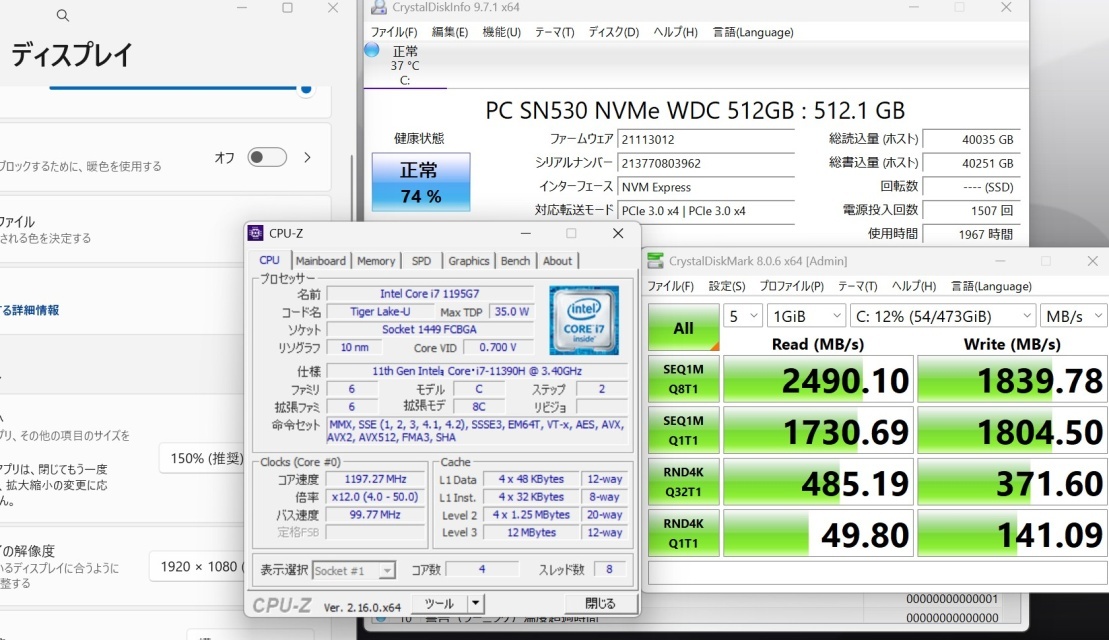This screenshot has height=640, width=1109.
Task: Click the 正常 74 % health status button
Action: pyautogui.click(x=421, y=182)
